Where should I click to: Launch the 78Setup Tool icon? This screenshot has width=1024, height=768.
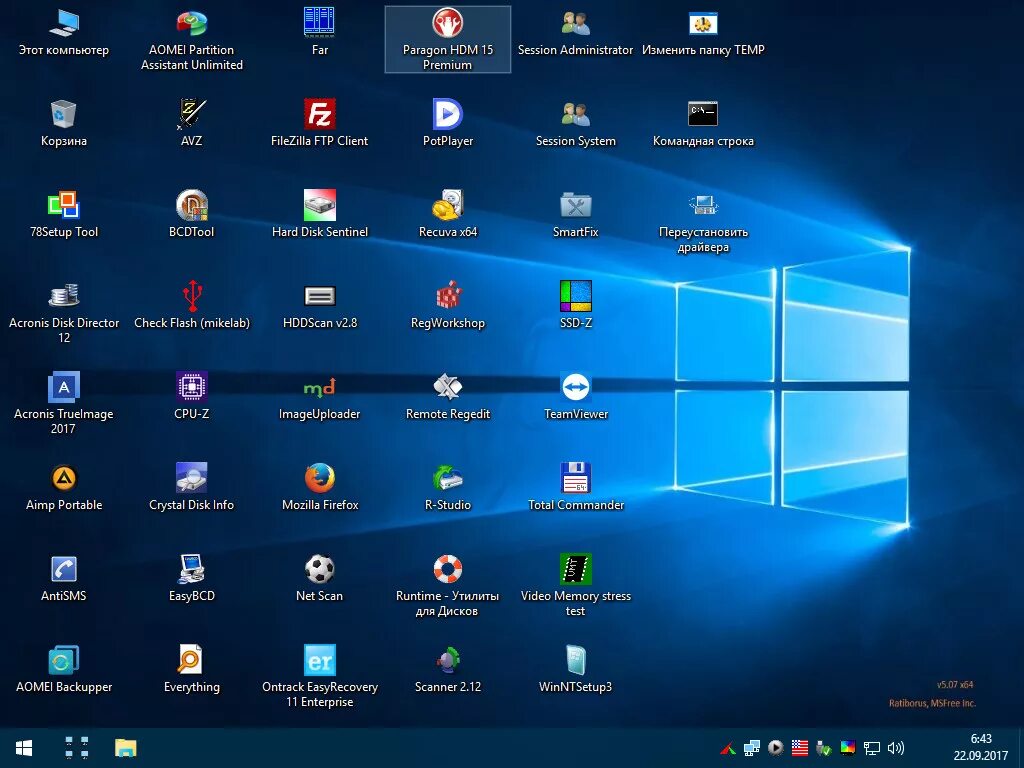[64, 214]
